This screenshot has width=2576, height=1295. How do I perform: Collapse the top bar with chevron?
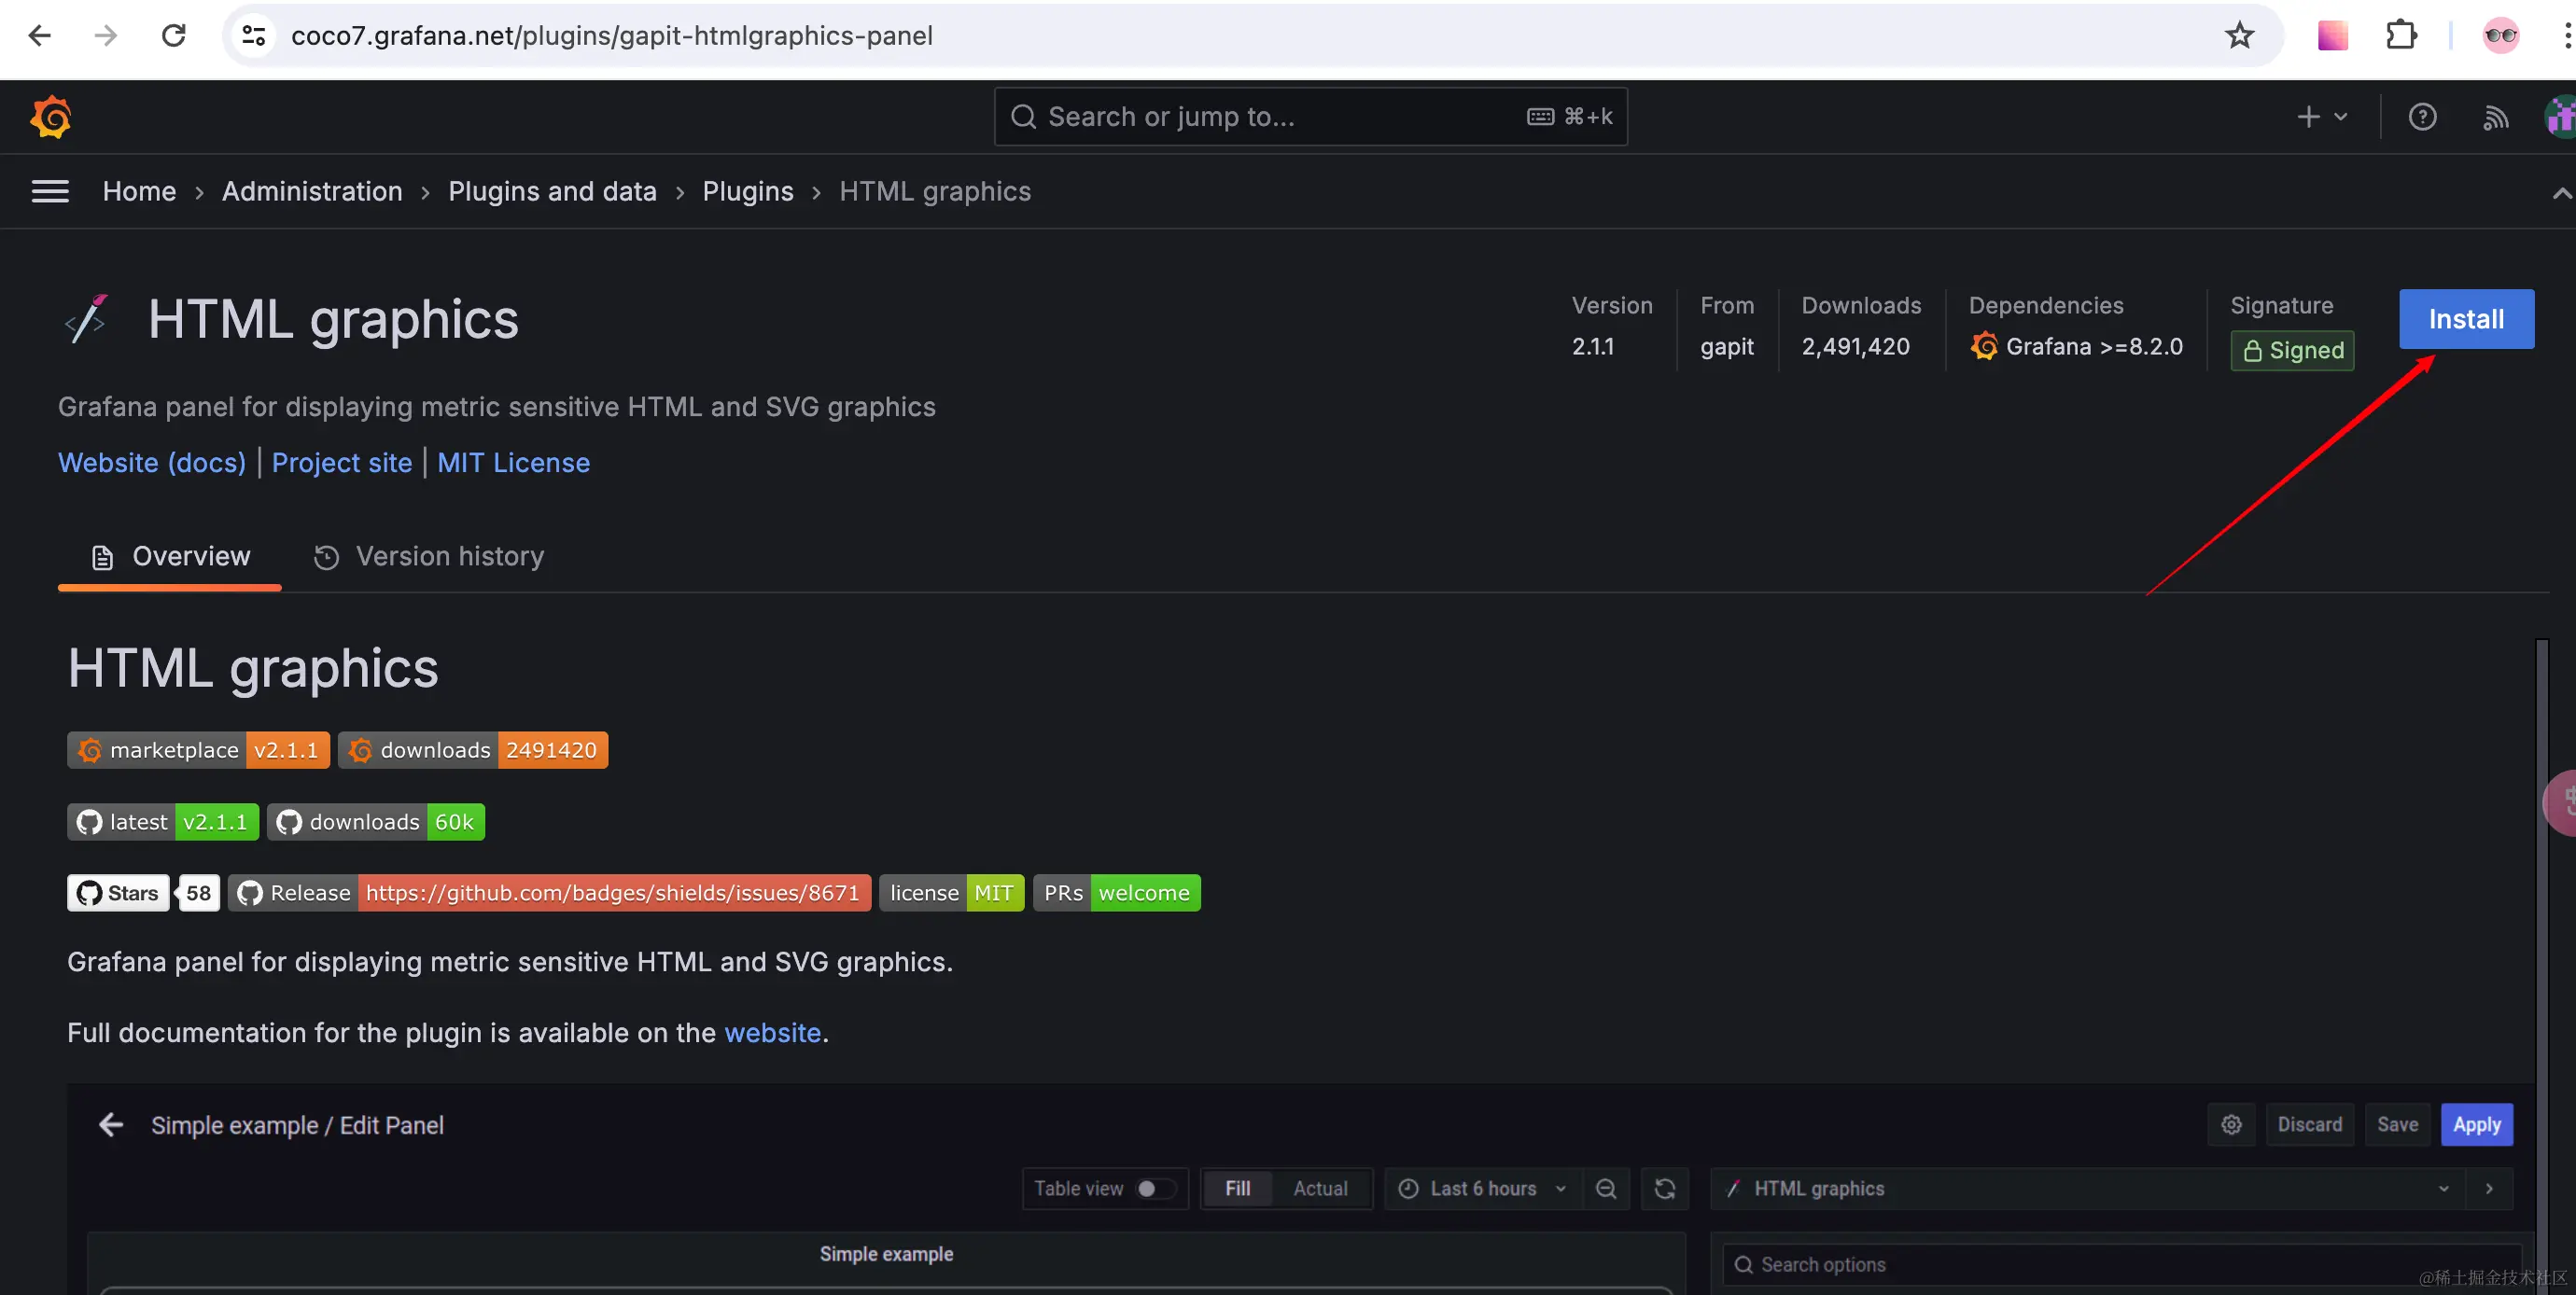click(2561, 192)
